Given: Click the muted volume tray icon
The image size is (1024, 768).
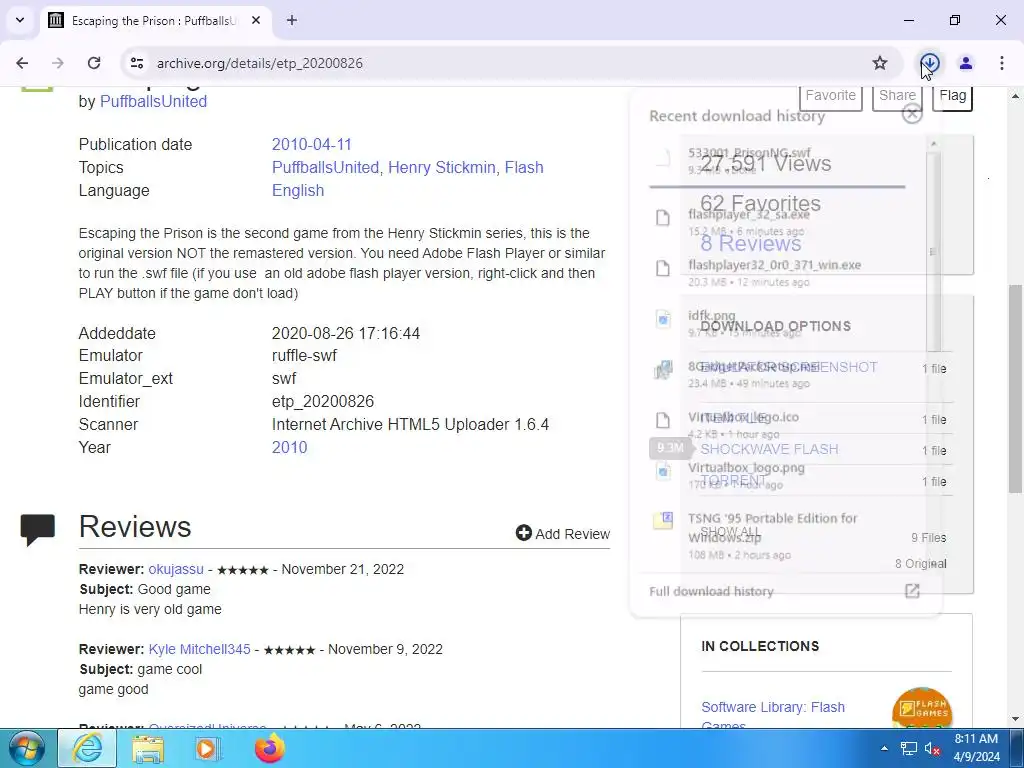Looking at the screenshot, I should (932, 748).
